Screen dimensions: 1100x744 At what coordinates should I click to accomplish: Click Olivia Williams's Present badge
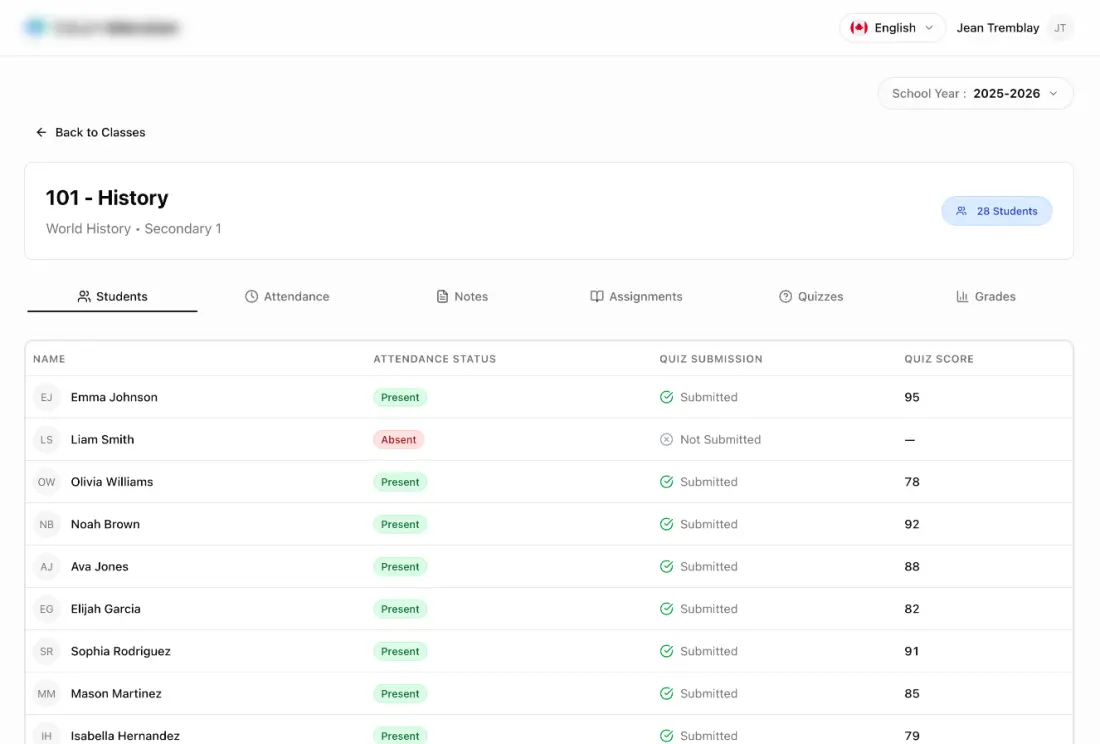(400, 482)
